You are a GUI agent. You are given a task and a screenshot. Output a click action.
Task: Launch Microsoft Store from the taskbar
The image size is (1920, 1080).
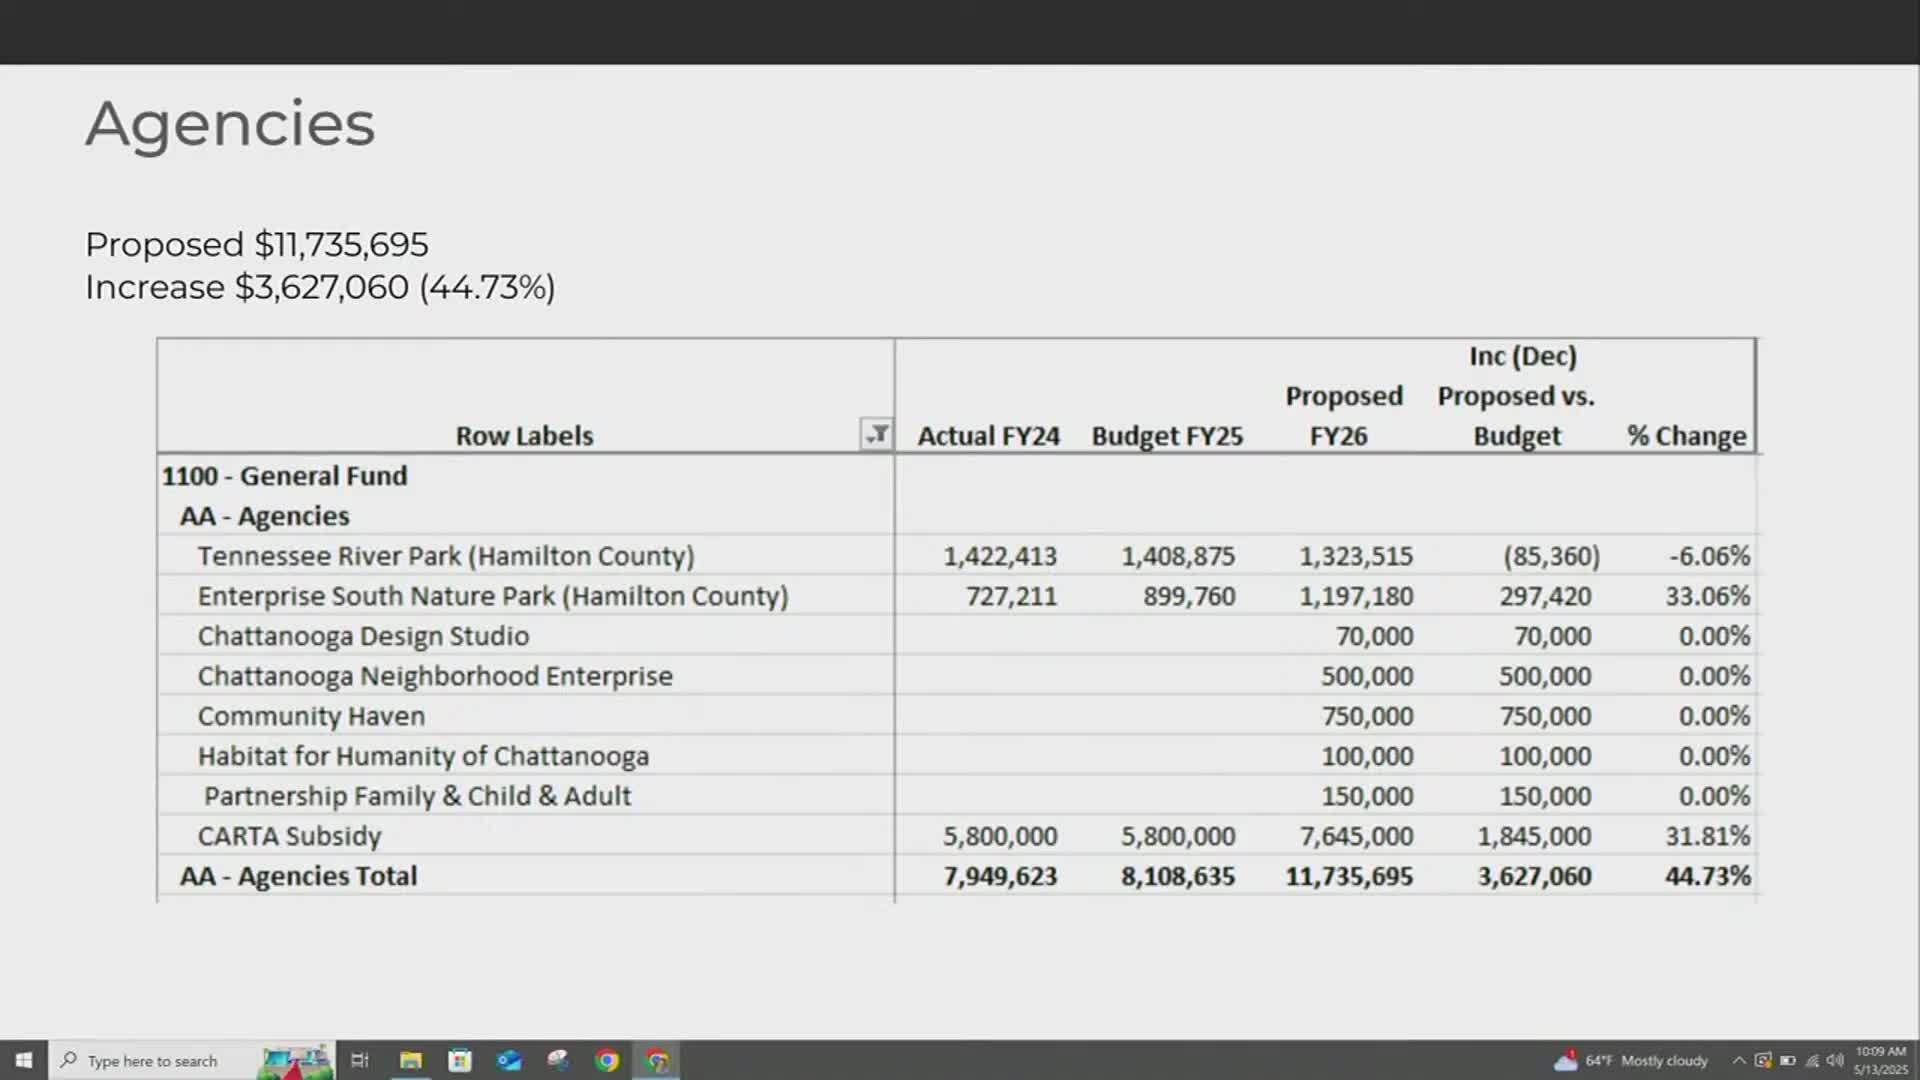459,1060
